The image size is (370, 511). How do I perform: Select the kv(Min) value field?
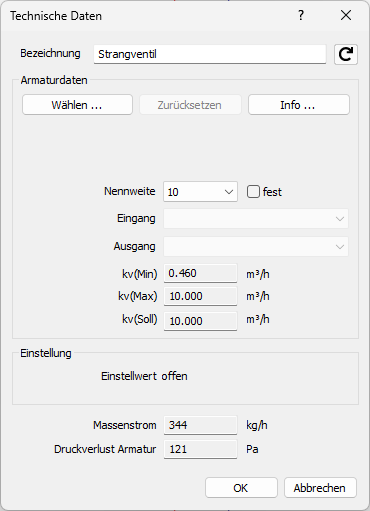pos(200,273)
